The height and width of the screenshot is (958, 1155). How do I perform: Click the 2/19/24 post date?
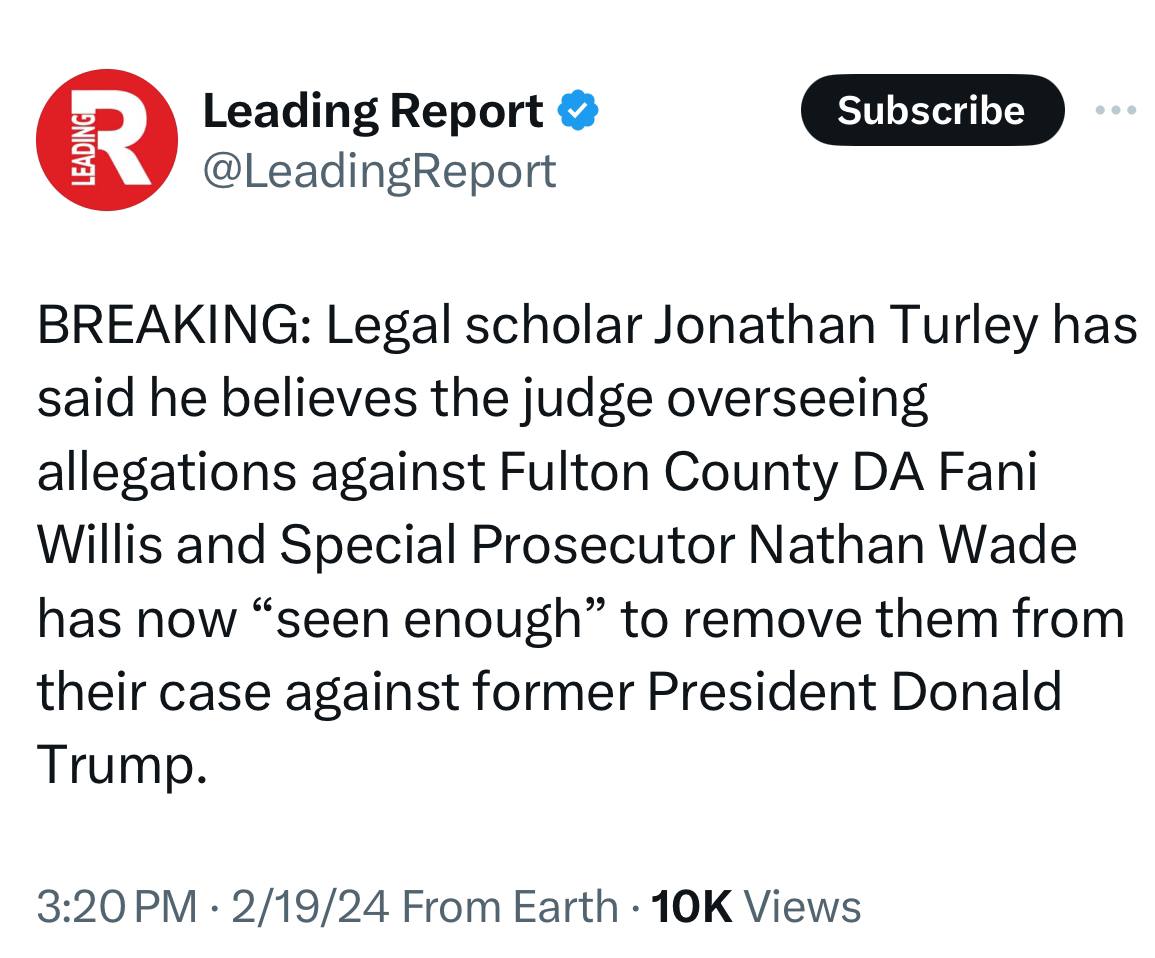[309, 907]
